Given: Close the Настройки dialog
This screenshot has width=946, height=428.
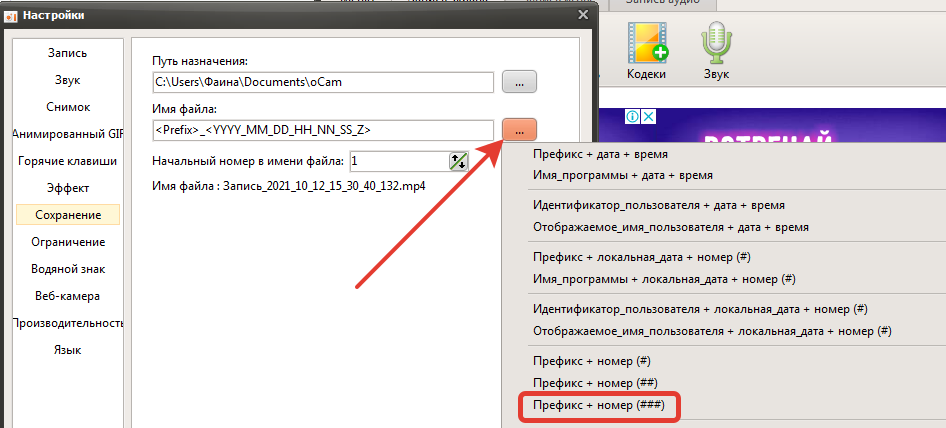Looking at the screenshot, I should coord(582,15).
